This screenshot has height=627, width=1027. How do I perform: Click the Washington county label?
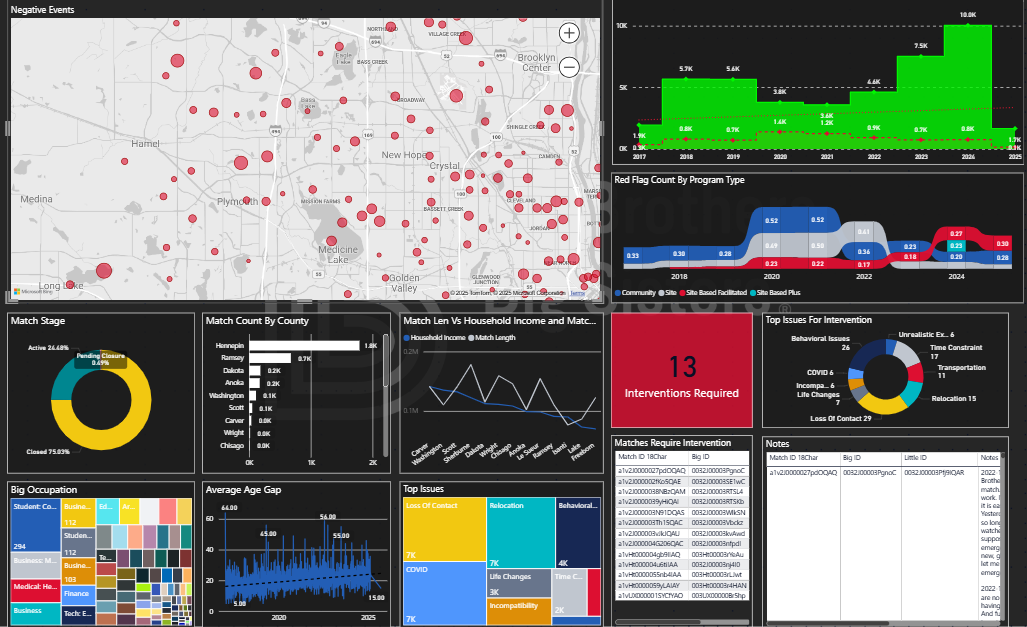click(227, 396)
